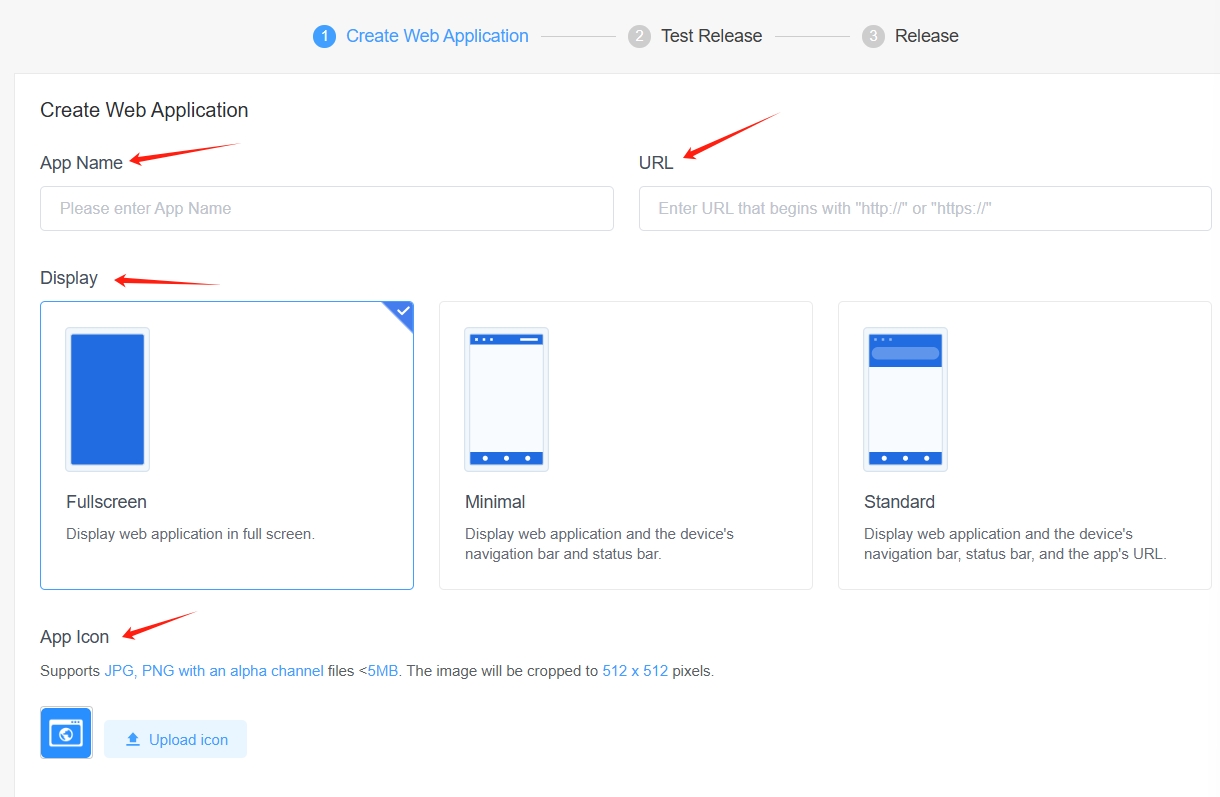Click the "Standard" card title
This screenshot has height=797, width=1220.
coord(899,502)
